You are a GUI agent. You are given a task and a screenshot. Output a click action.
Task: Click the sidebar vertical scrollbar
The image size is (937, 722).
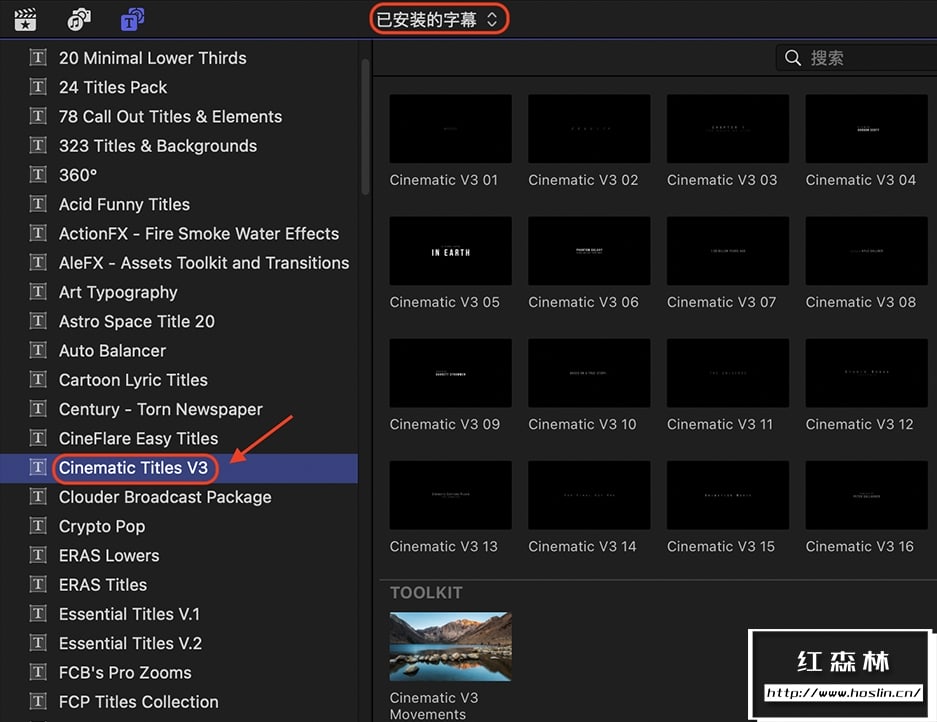[x=365, y=126]
